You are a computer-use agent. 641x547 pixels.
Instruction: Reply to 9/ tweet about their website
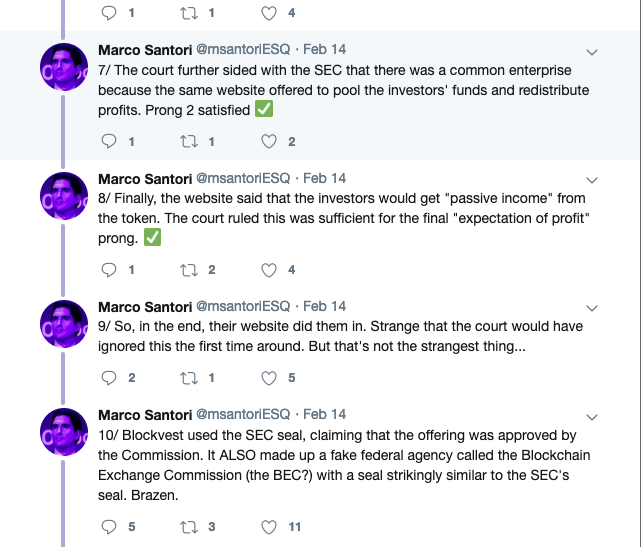[x=110, y=378]
